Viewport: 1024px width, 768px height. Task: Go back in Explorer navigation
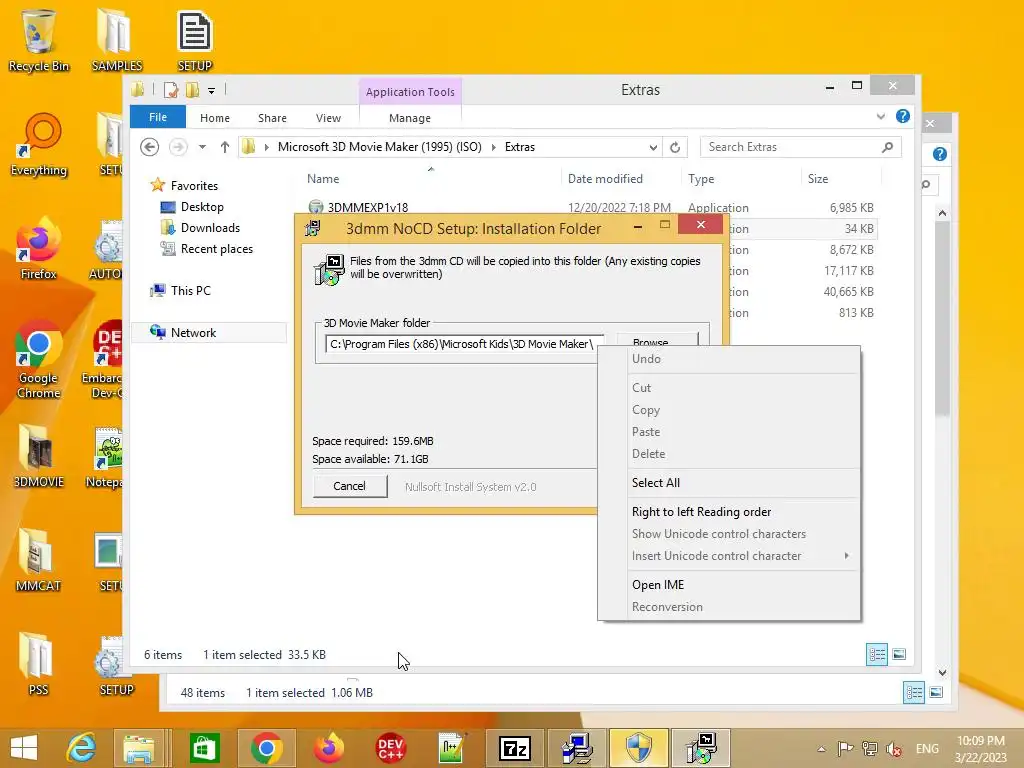pos(150,147)
